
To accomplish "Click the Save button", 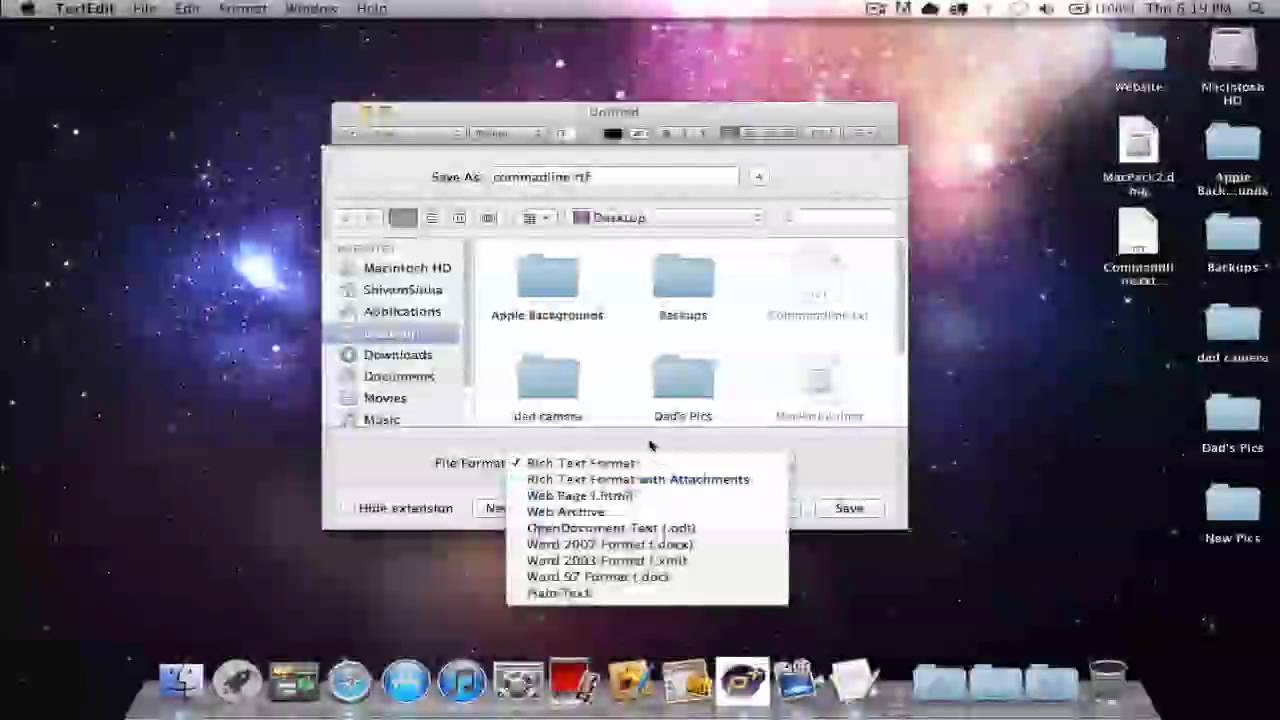I will [x=849, y=508].
